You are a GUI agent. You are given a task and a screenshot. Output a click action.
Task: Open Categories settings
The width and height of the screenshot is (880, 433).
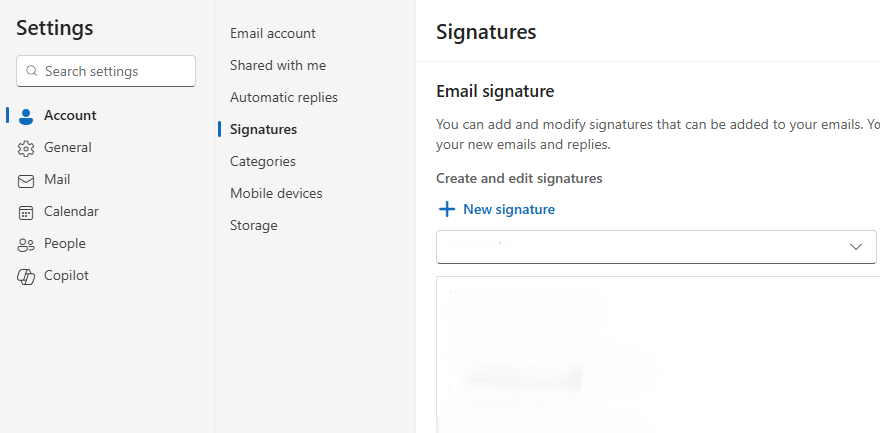coord(262,161)
